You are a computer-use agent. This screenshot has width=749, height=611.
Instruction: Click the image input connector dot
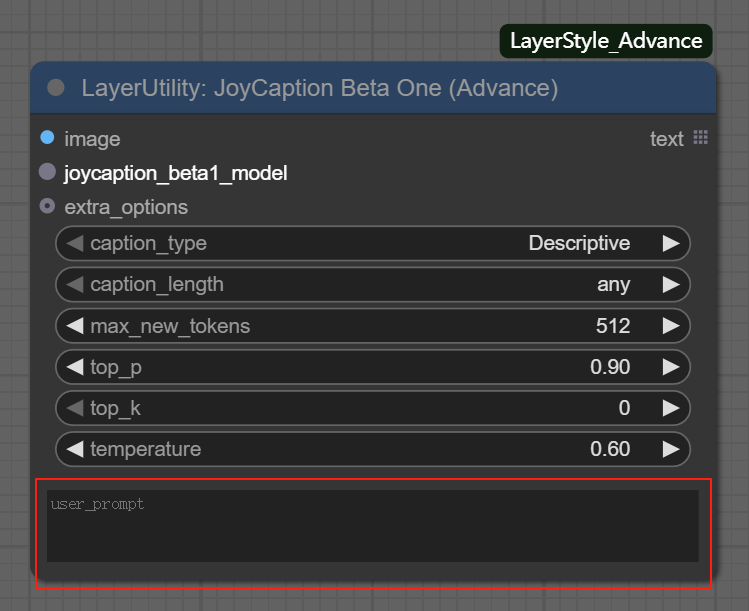47,138
